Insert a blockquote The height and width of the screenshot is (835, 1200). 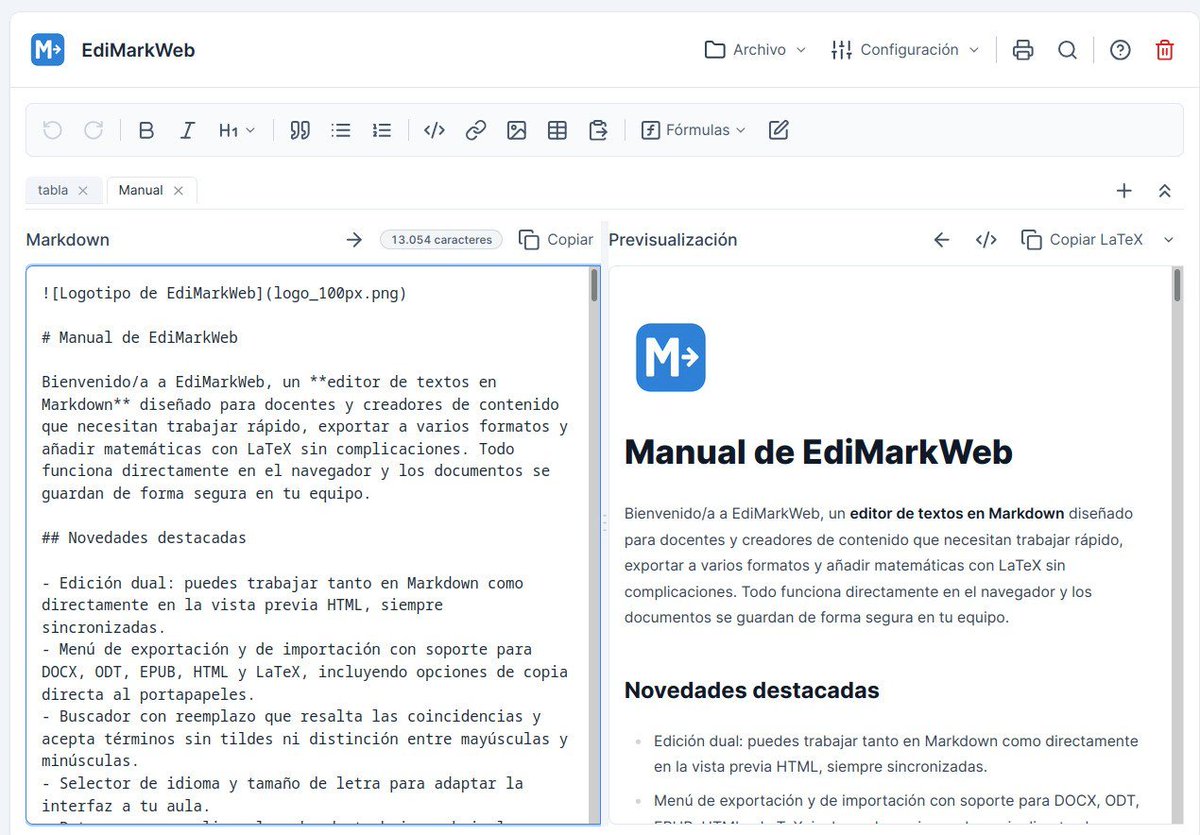[300, 130]
